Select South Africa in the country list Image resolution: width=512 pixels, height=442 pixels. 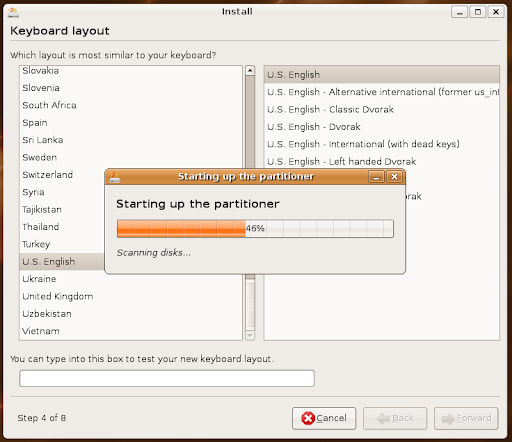point(131,105)
